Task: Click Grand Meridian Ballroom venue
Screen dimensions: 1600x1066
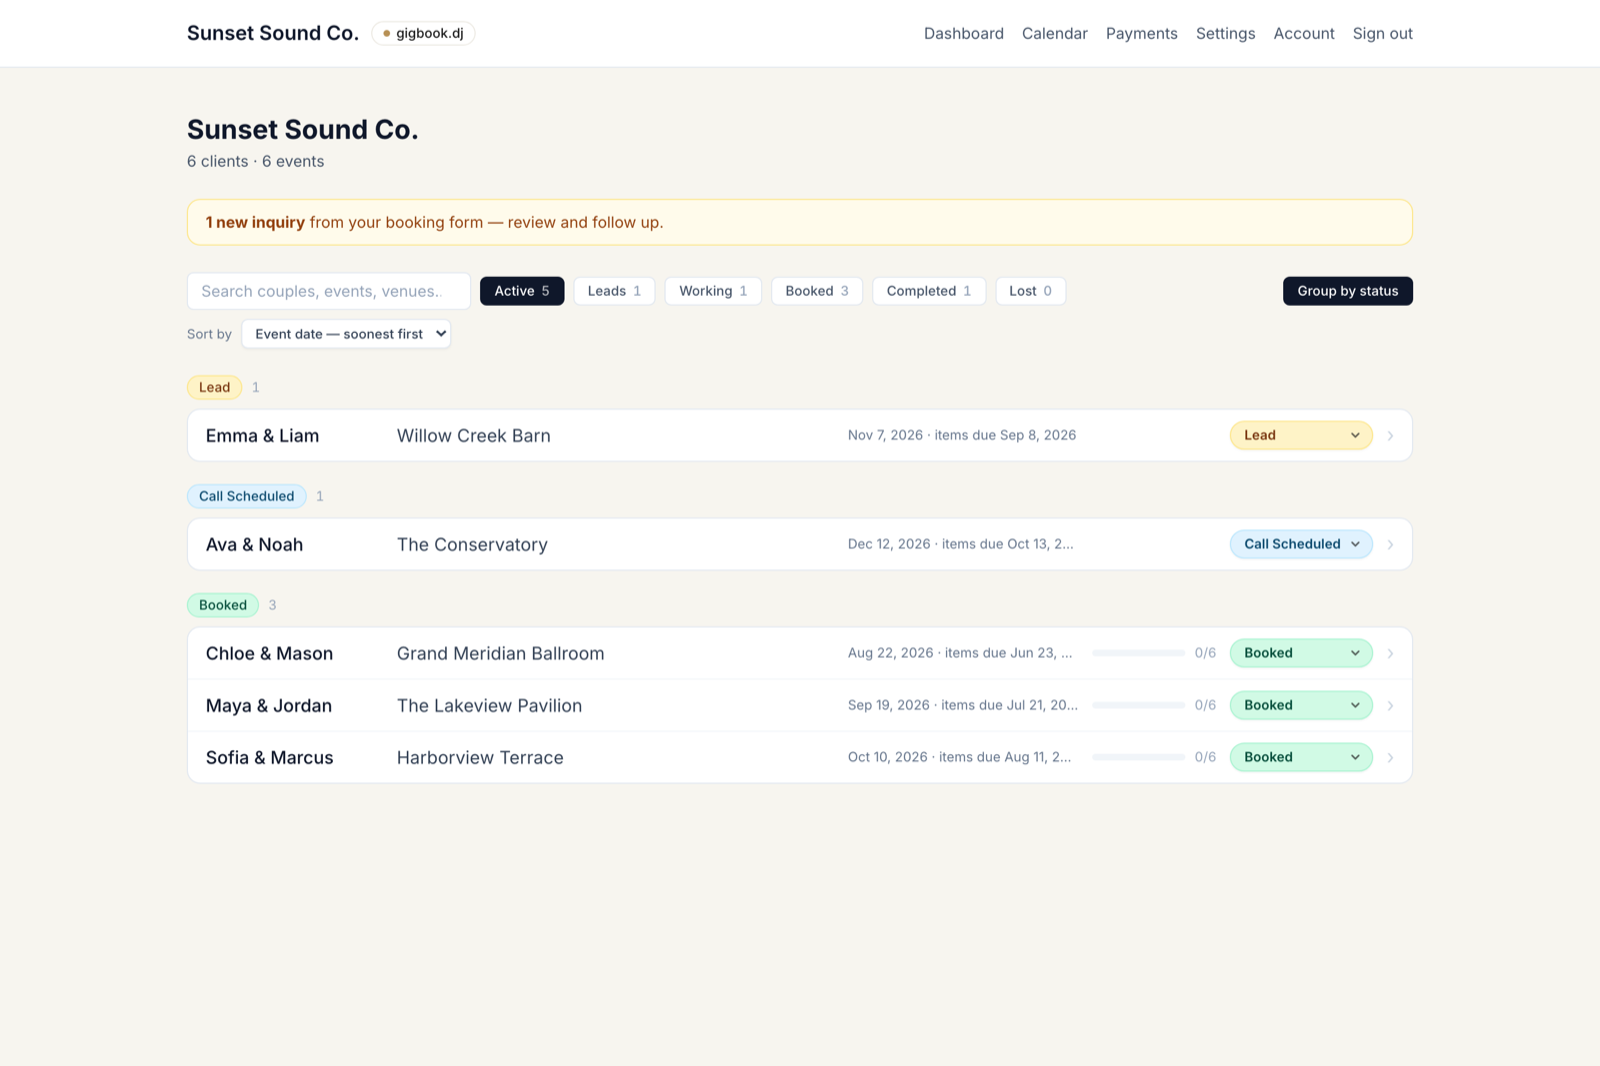Action: coord(501,654)
